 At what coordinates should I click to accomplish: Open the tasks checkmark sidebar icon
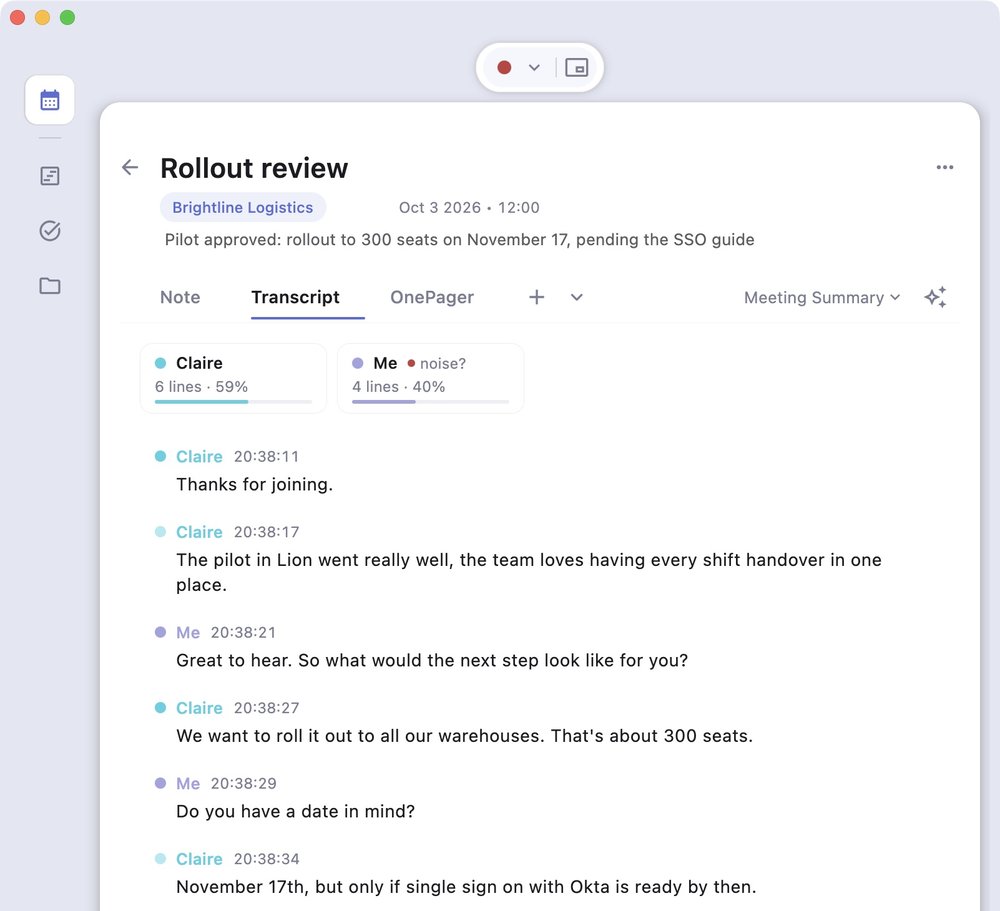[x=50, y=230]
